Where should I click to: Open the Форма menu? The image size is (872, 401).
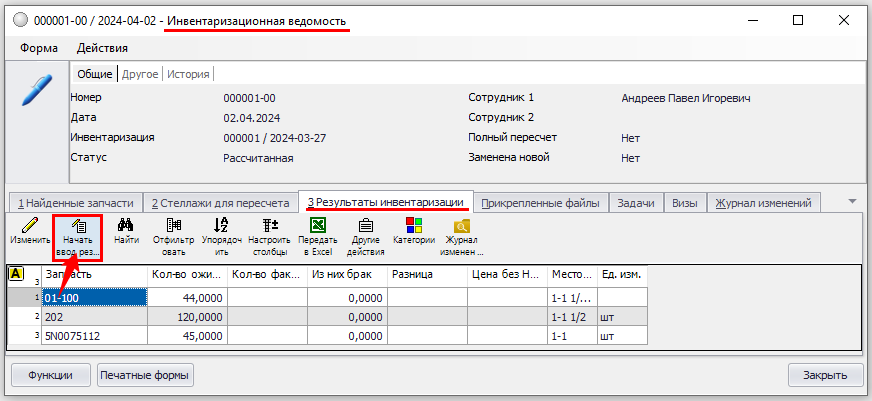pos(38,47)
